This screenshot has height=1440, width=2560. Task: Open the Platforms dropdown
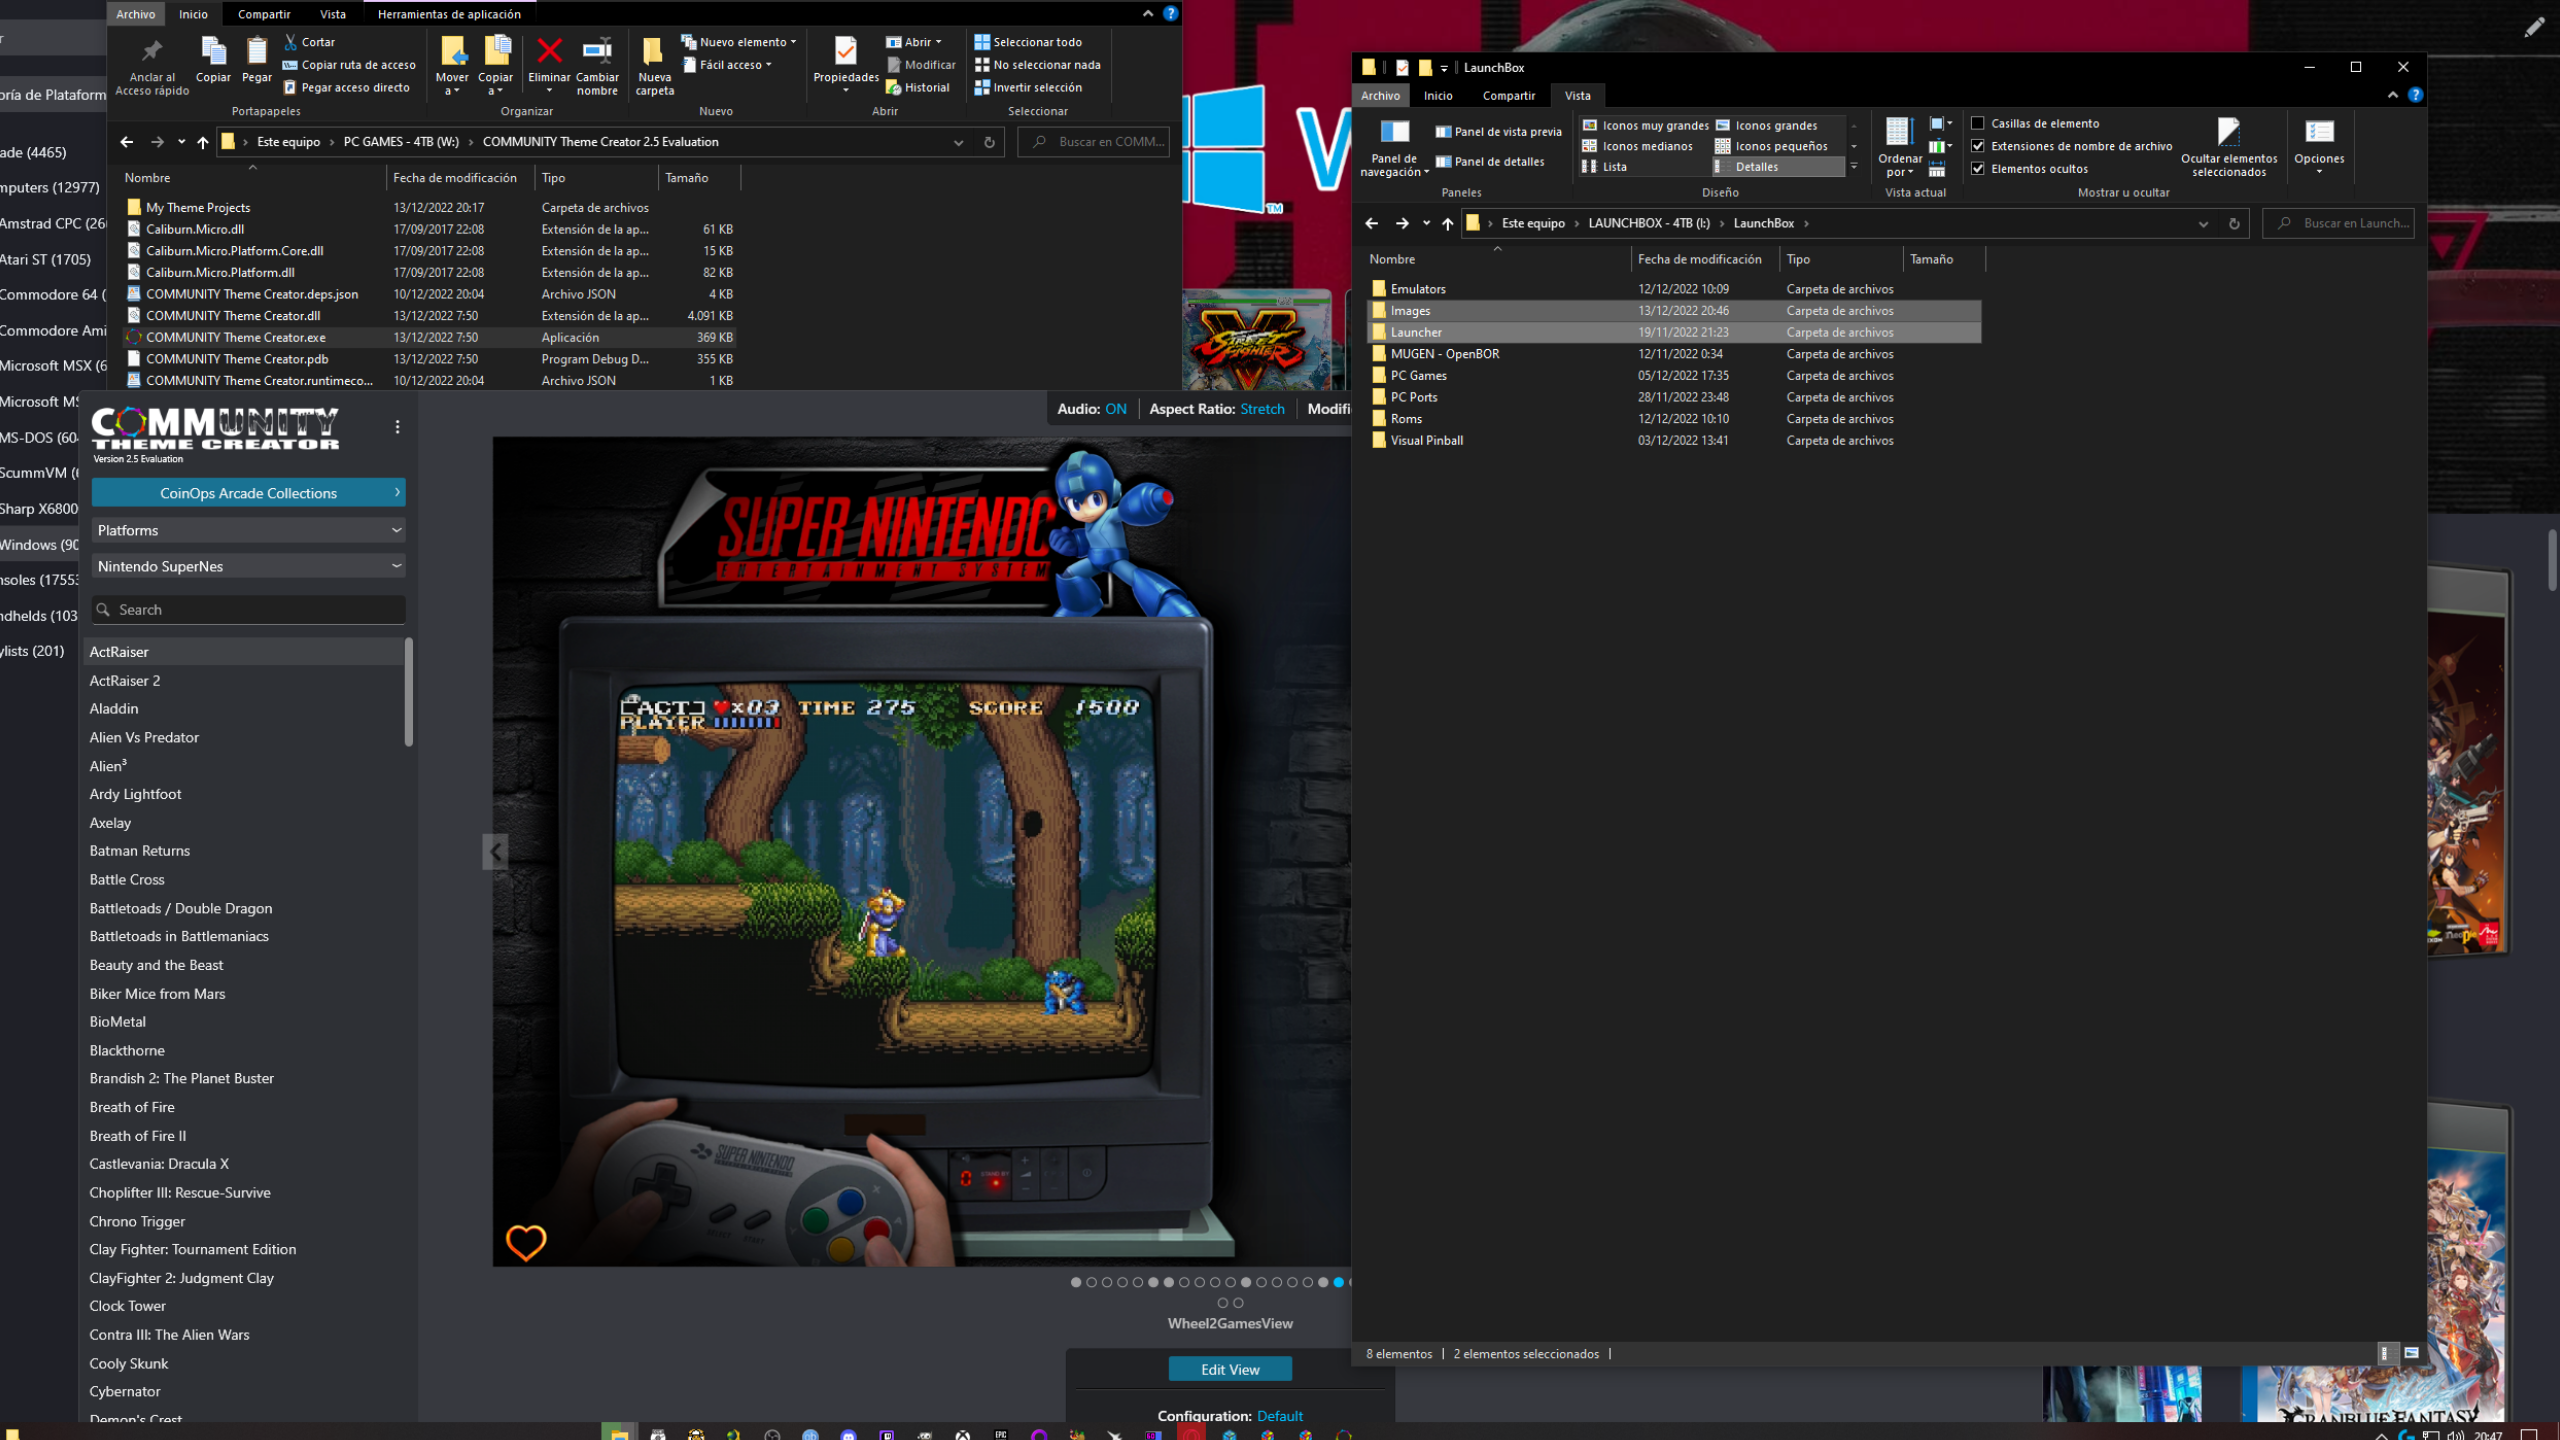pos(249,530)
